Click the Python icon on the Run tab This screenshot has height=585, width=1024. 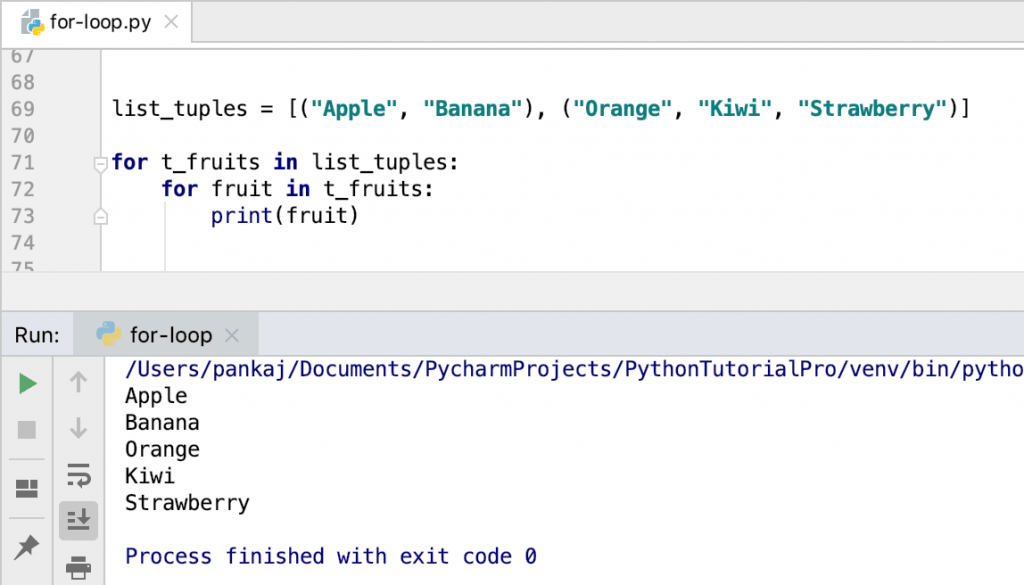[x=110, y=334]
